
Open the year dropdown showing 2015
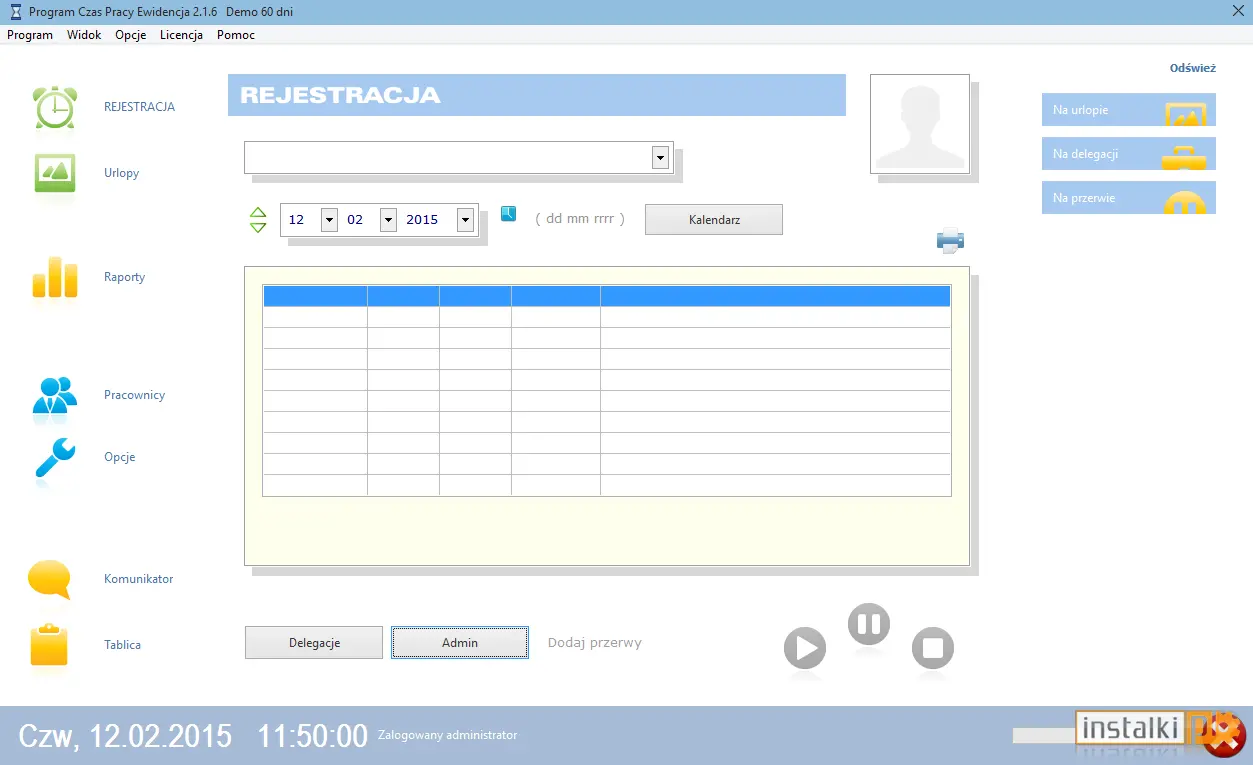point(465,220)
